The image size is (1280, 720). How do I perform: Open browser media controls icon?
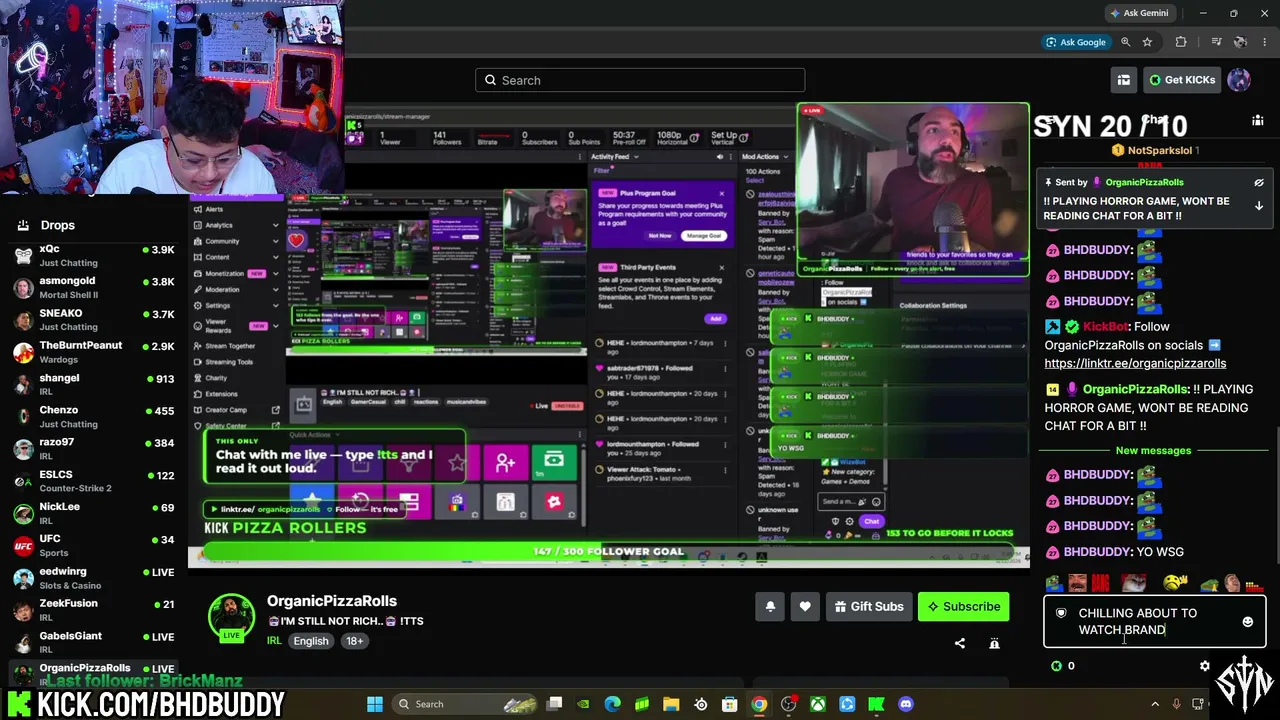point(1216,42)
